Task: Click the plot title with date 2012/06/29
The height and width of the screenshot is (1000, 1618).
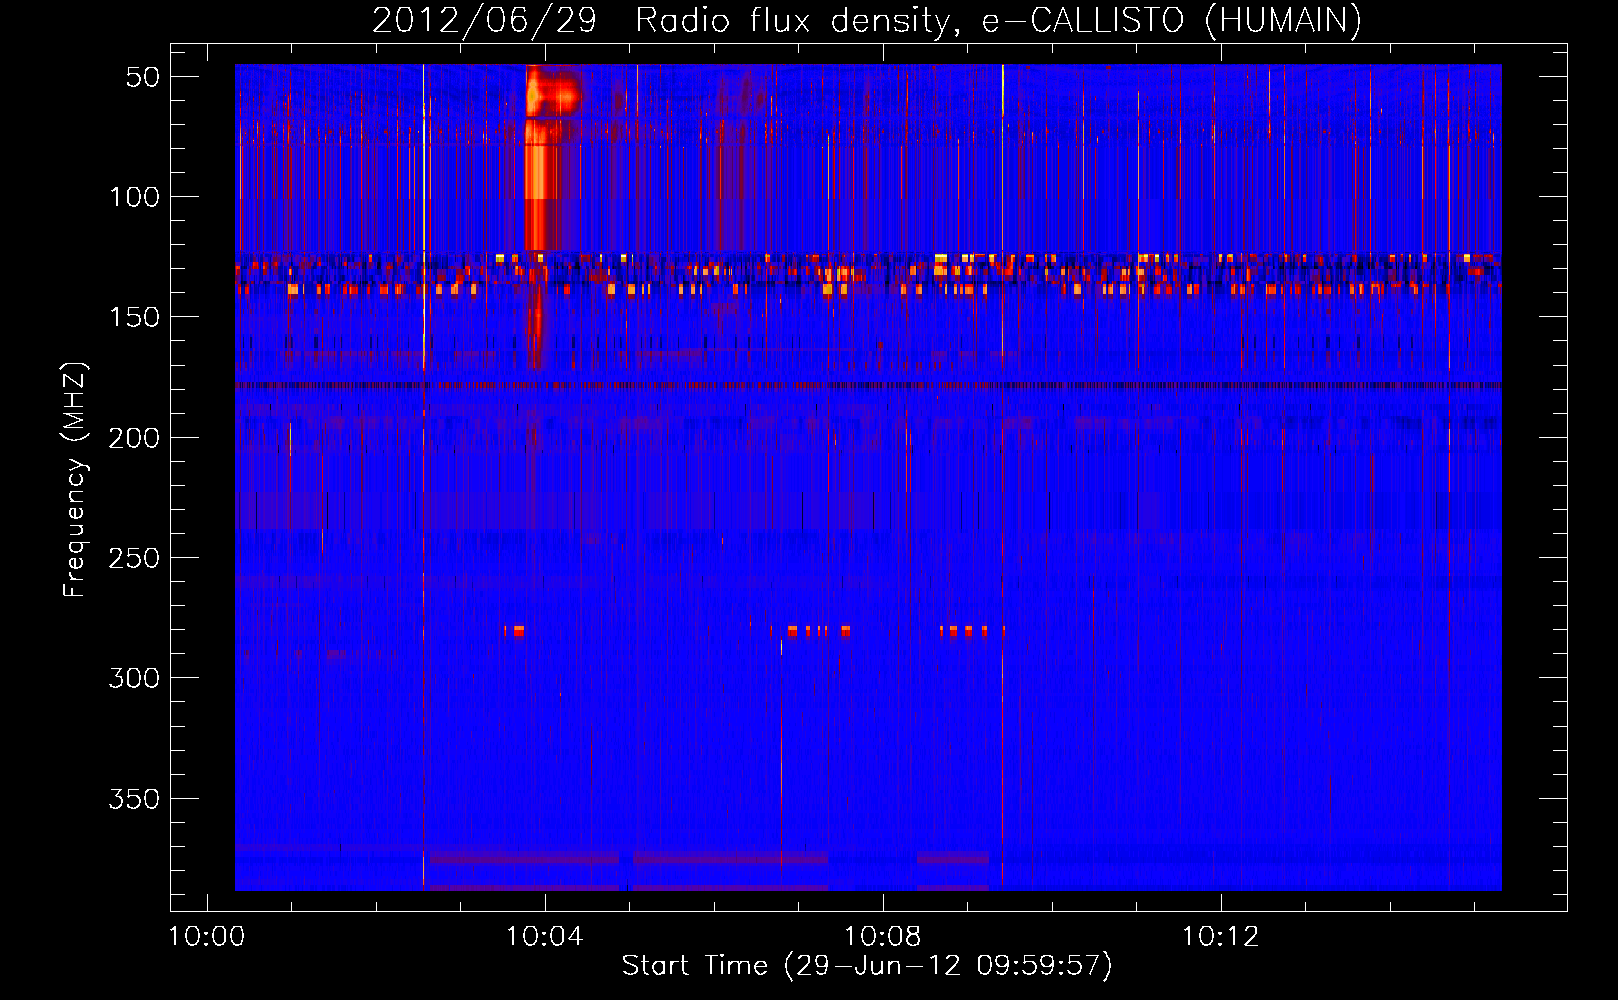Action: (x=866, y=21)
